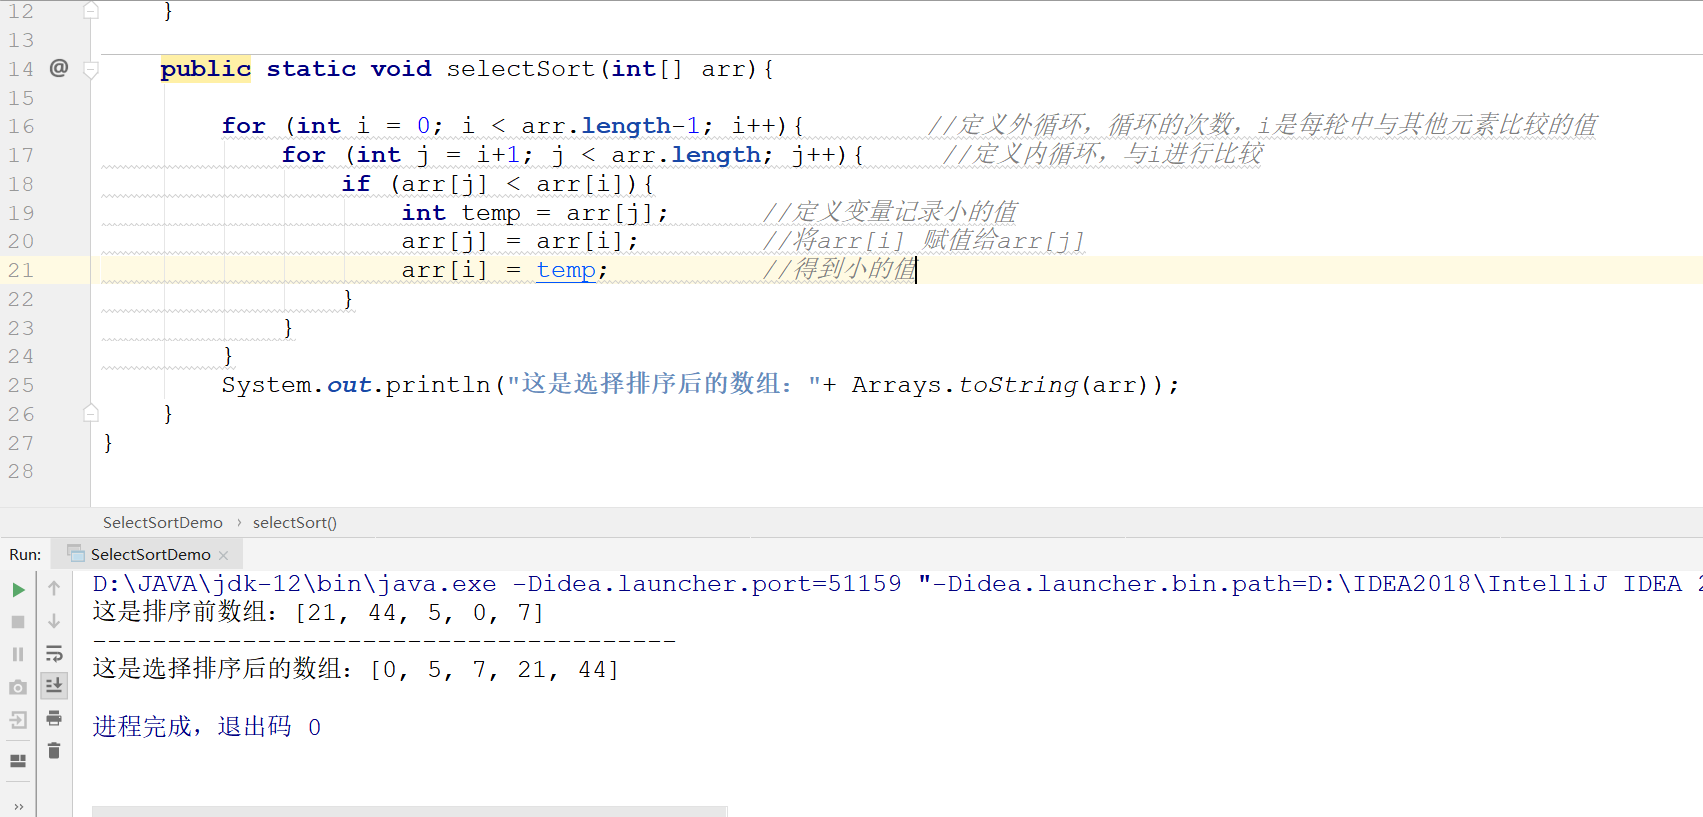Click fold end marker at line 26

click(91, 413)
